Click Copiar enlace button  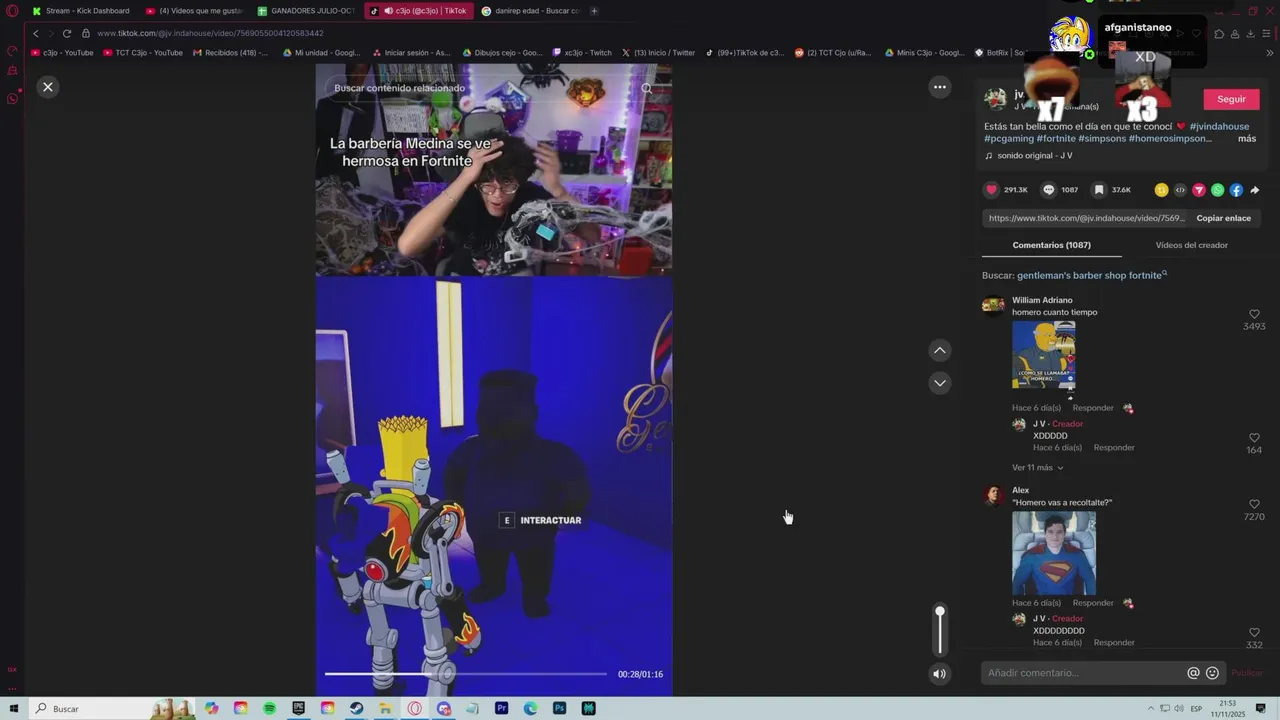pos(1223,218)
